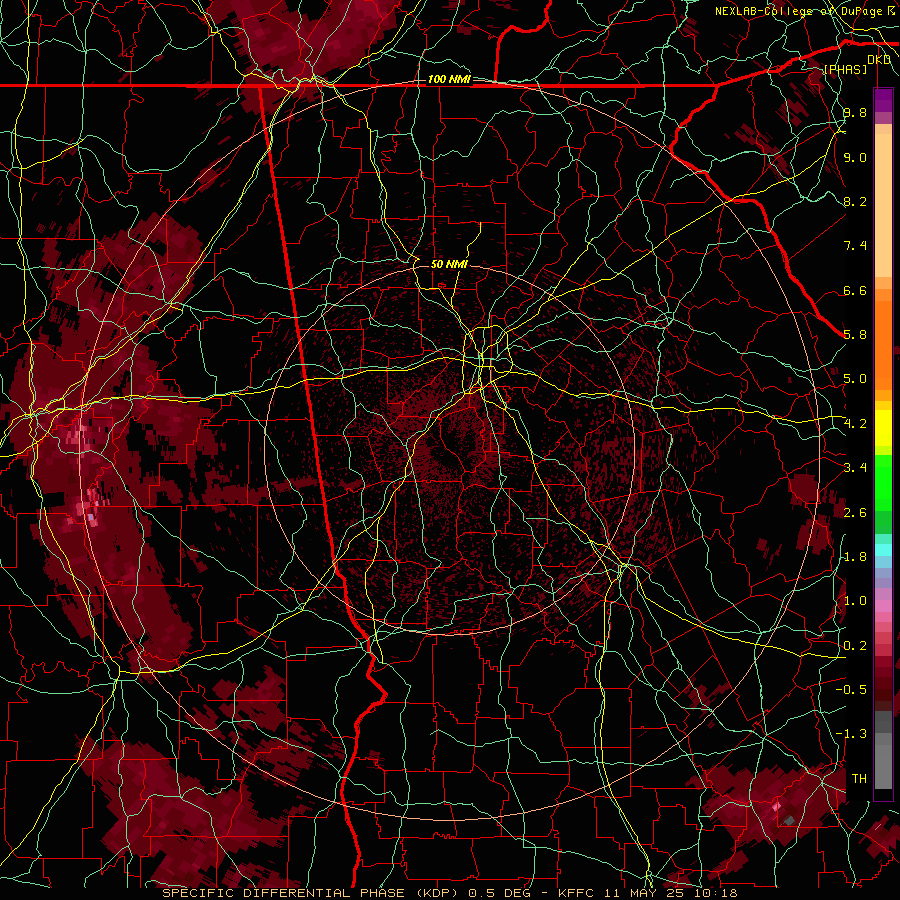Click the cyan swatch on the color bar
This screenshot has width=900, height=900.
click(883, 550)
